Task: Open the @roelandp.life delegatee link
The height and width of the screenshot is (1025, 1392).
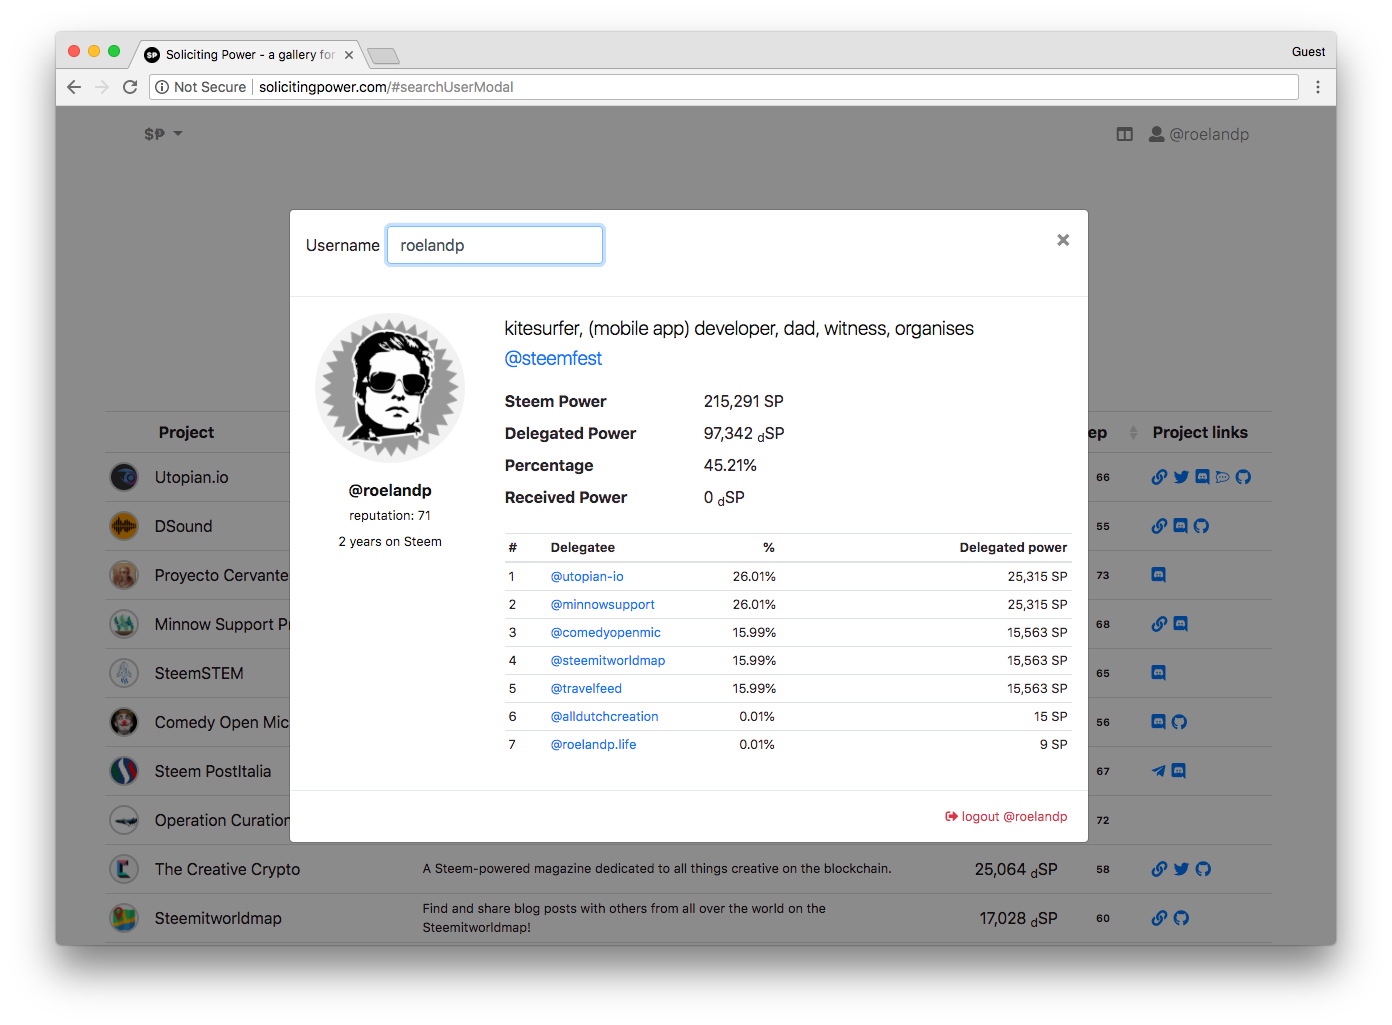Action: click(593, 744)
